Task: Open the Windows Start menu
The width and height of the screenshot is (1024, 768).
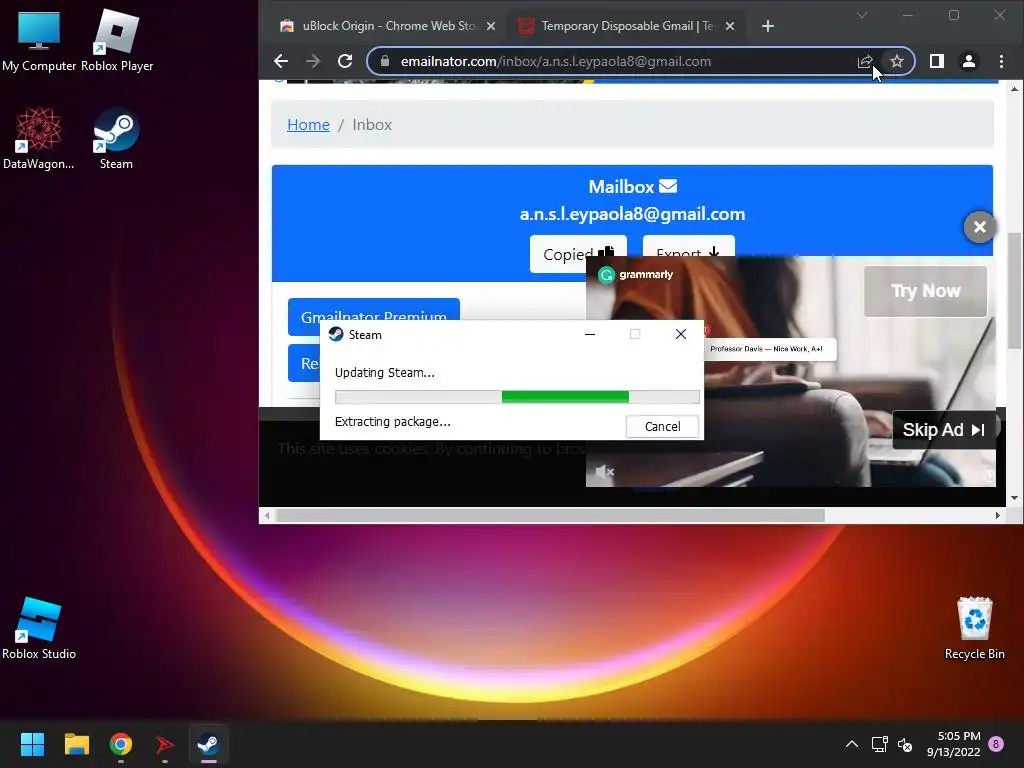Action: click(x=32, y=744)
